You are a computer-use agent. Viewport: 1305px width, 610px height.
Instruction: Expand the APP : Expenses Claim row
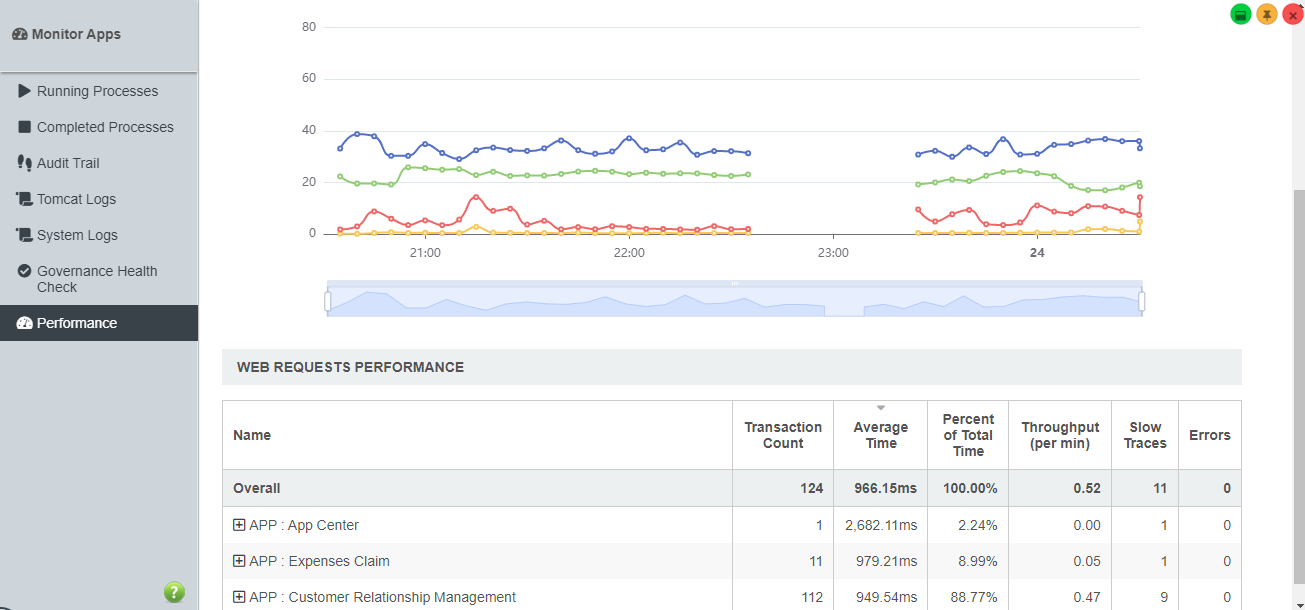(239, 561)
